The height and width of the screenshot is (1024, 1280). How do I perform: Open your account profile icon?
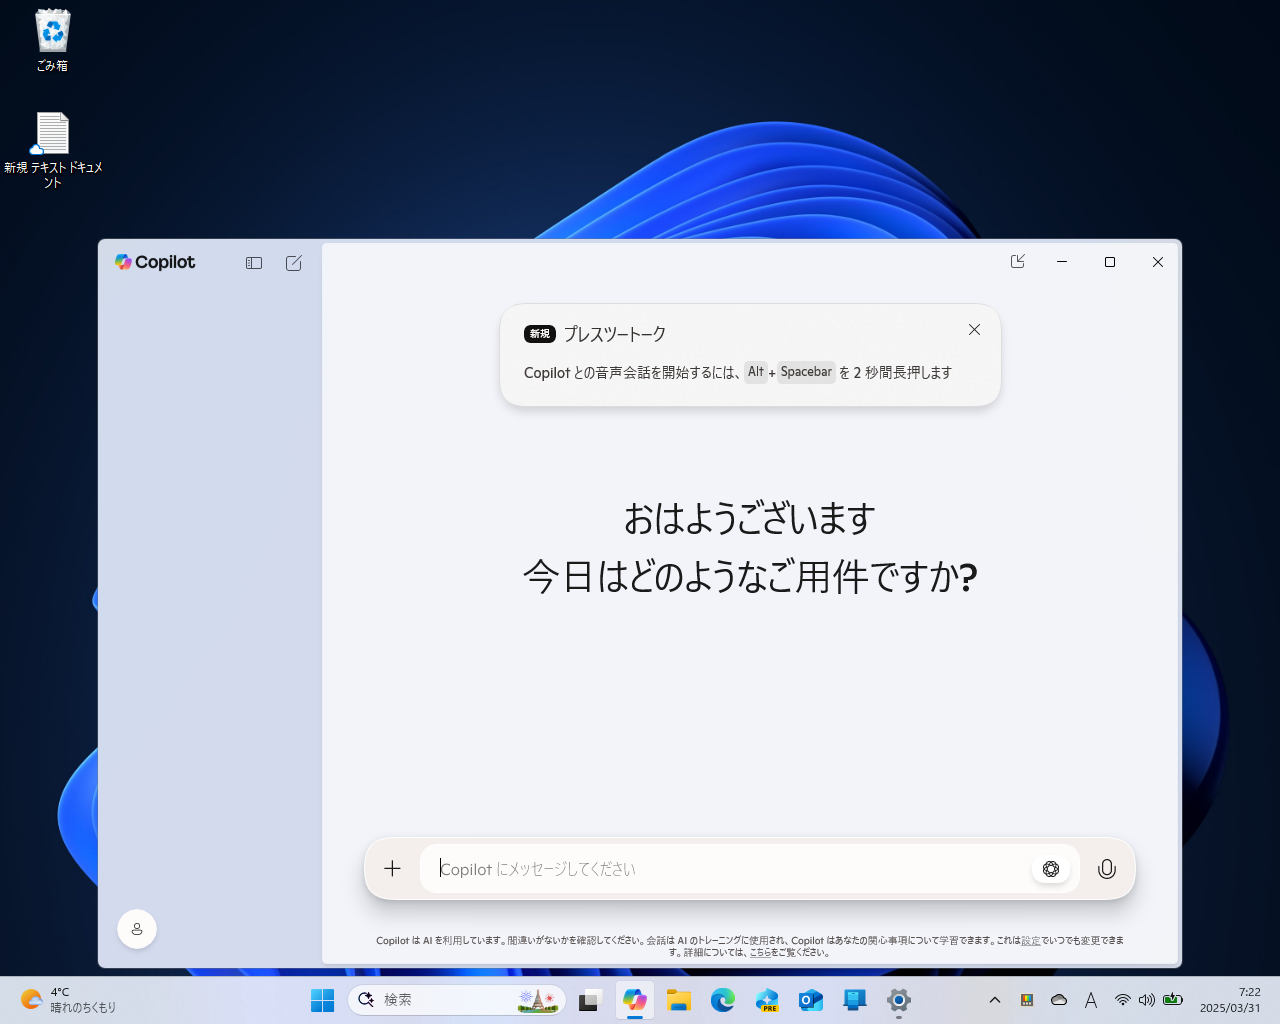click(x=137, y=928)
